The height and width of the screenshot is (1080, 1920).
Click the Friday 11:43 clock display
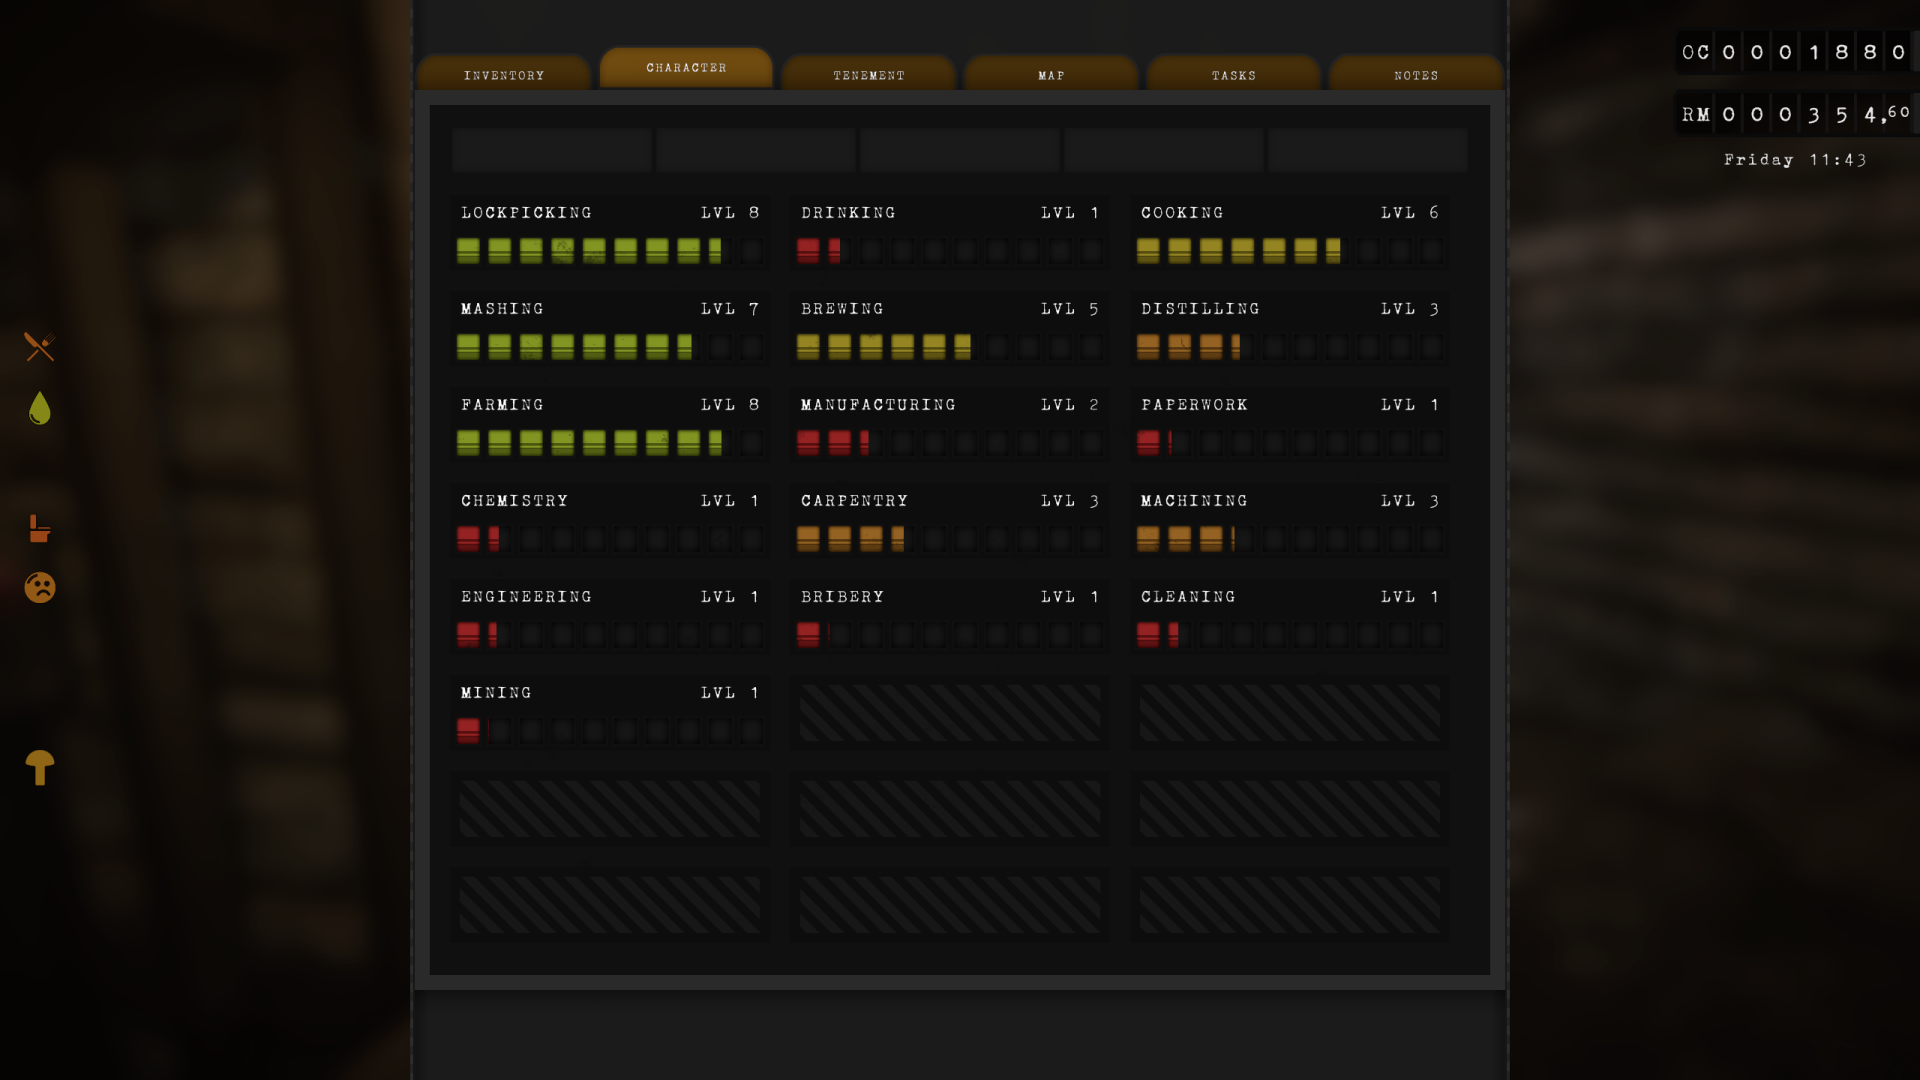pyautogui.click(x=1795, y=159)
